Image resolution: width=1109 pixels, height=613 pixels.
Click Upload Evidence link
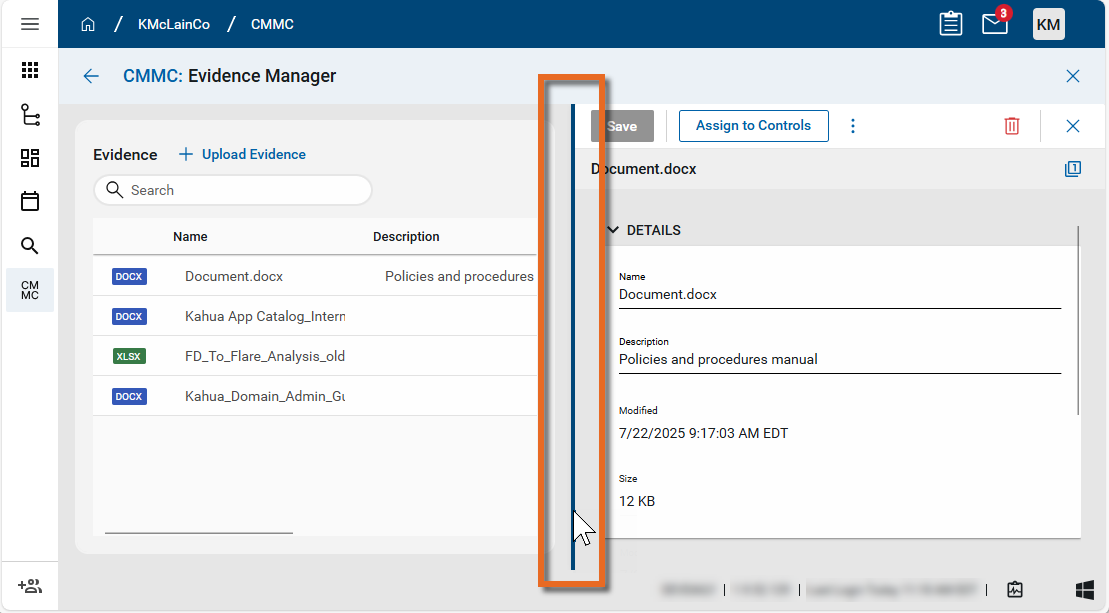242,154
